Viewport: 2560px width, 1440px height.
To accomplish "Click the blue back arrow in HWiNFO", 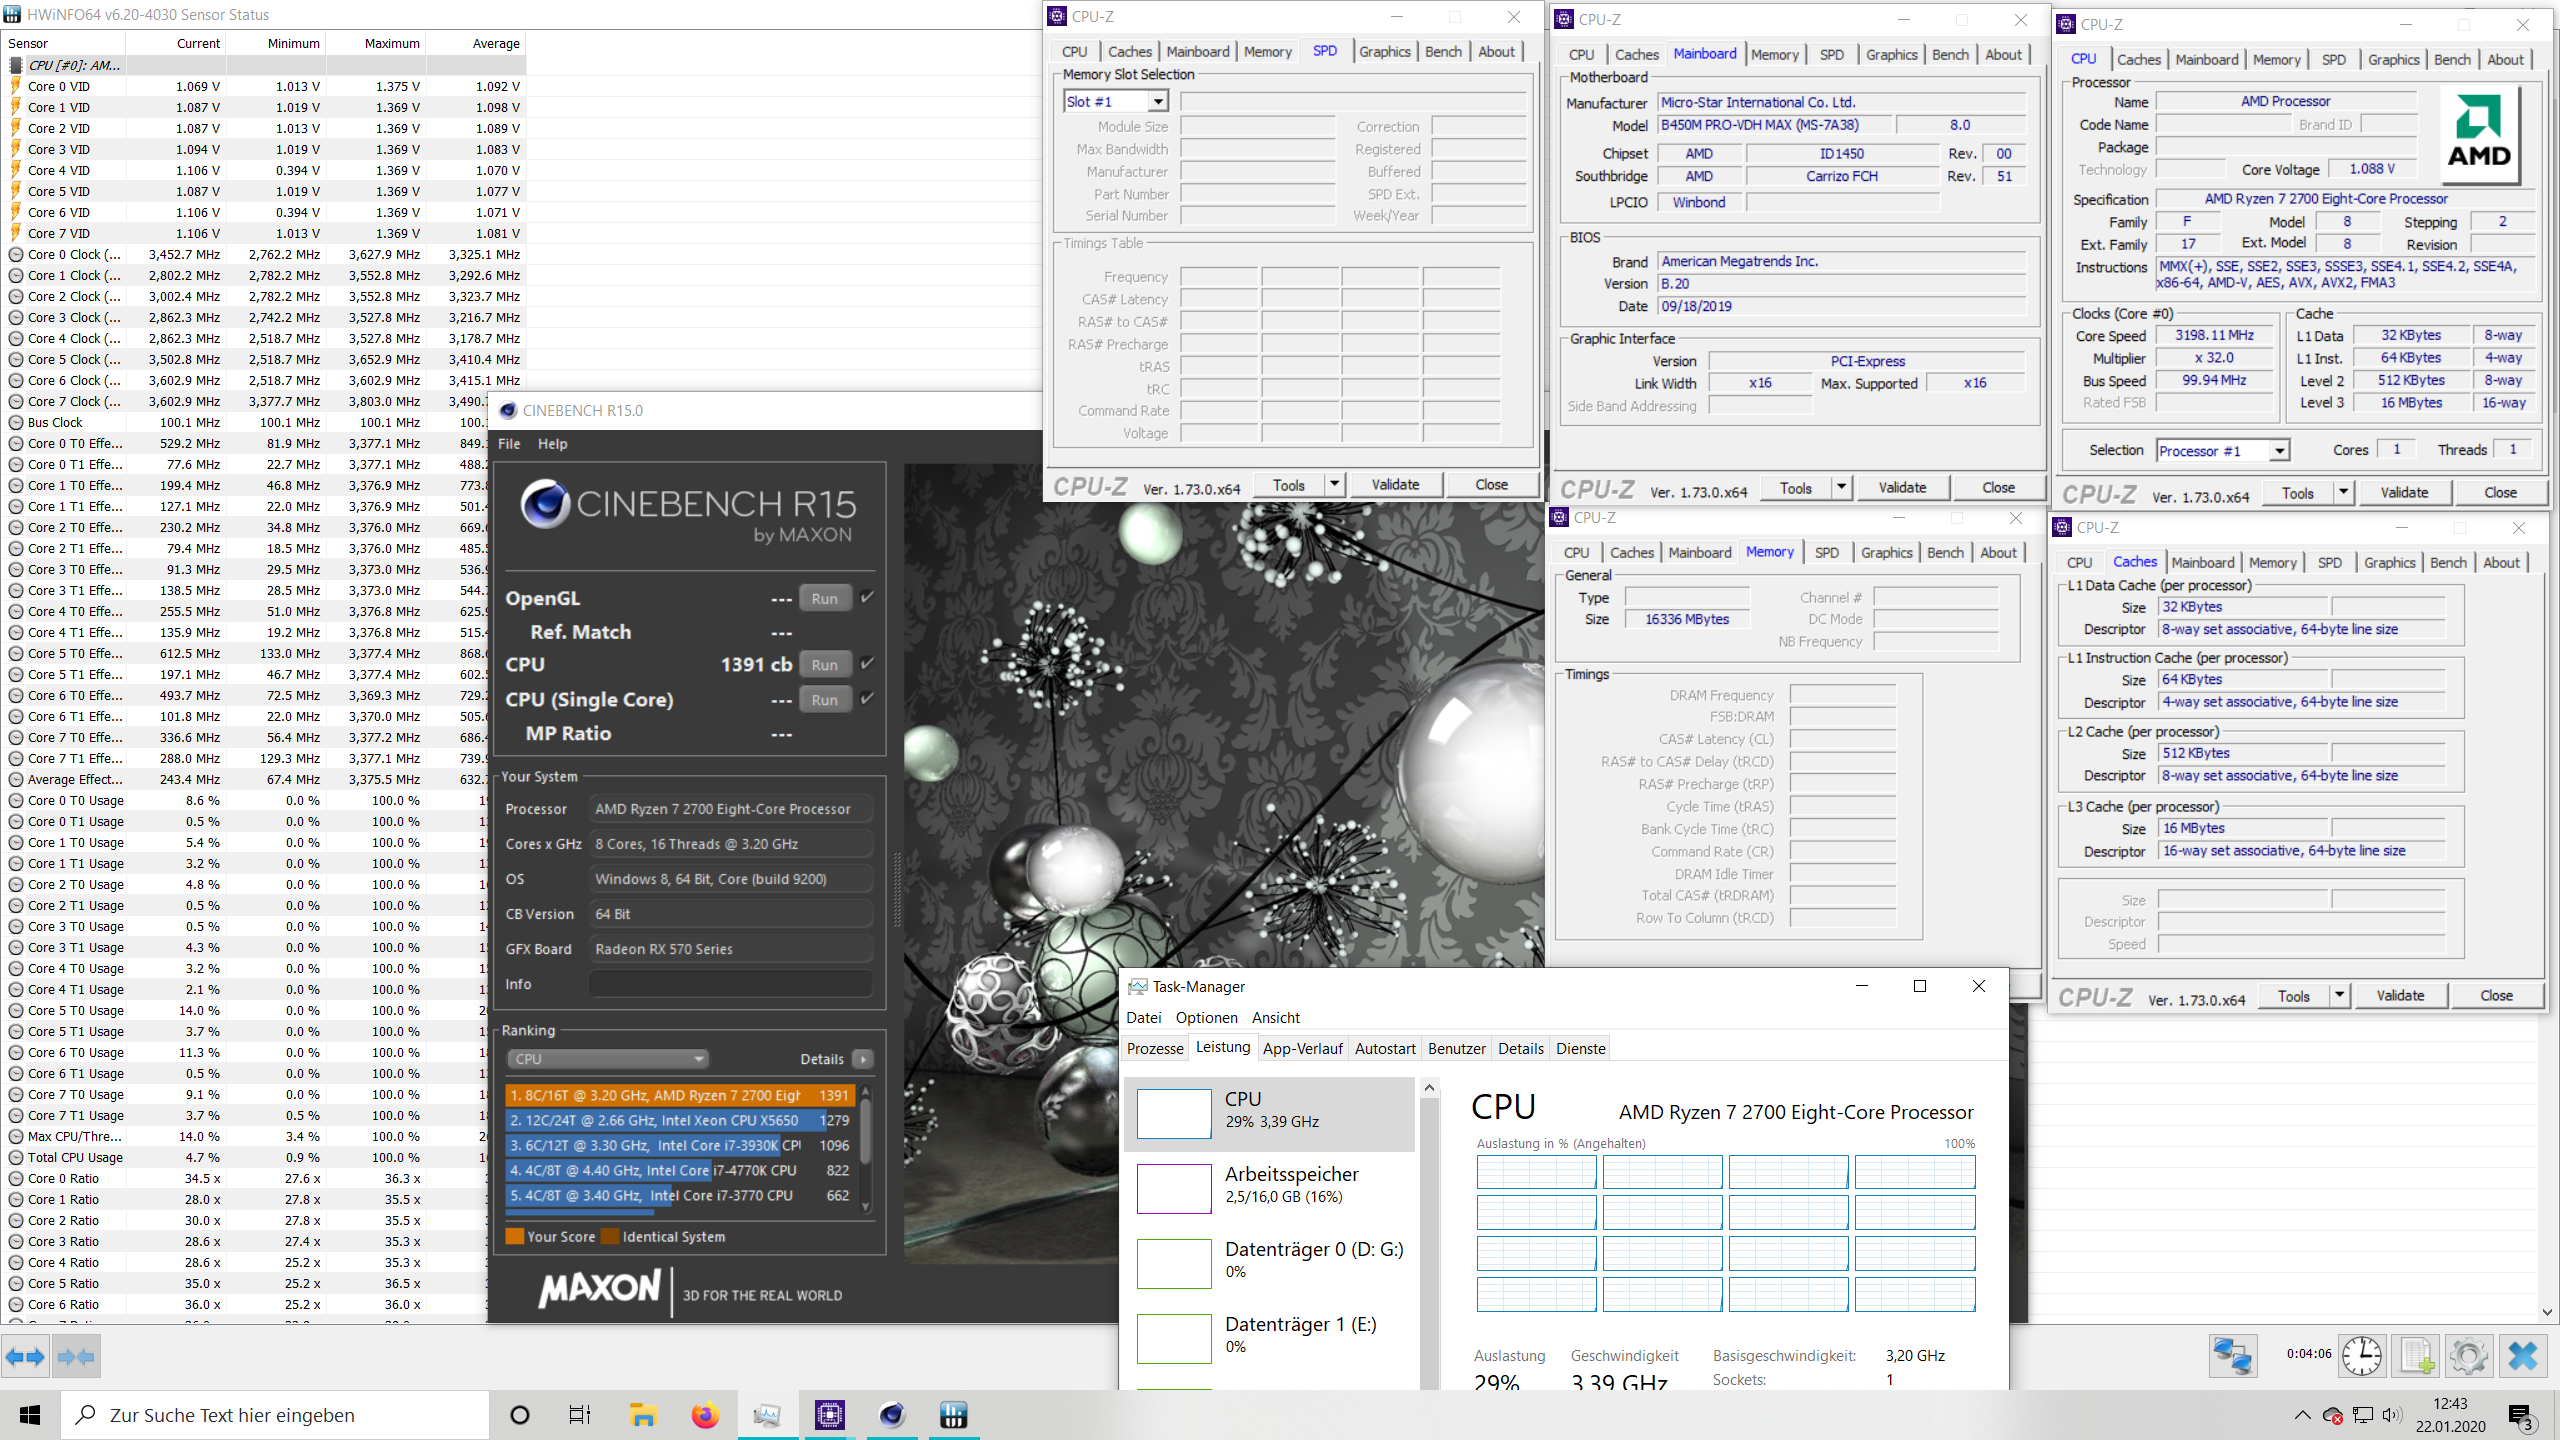I will (24, 1356).
